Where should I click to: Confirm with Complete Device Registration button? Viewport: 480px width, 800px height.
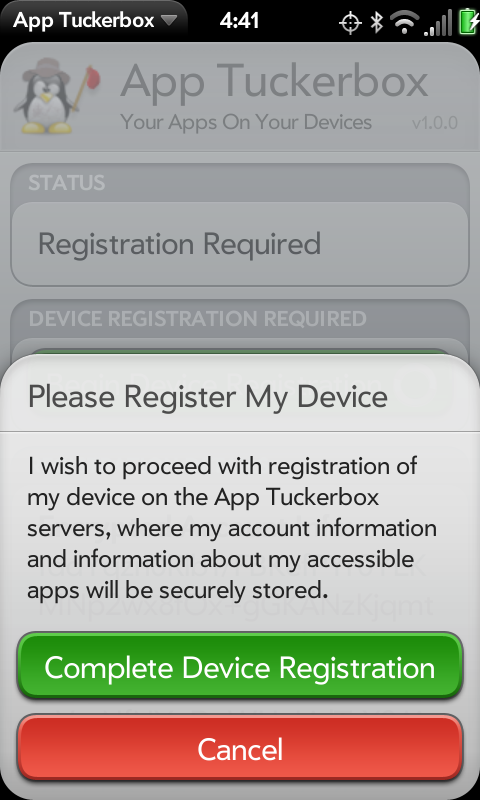[240, 666]
